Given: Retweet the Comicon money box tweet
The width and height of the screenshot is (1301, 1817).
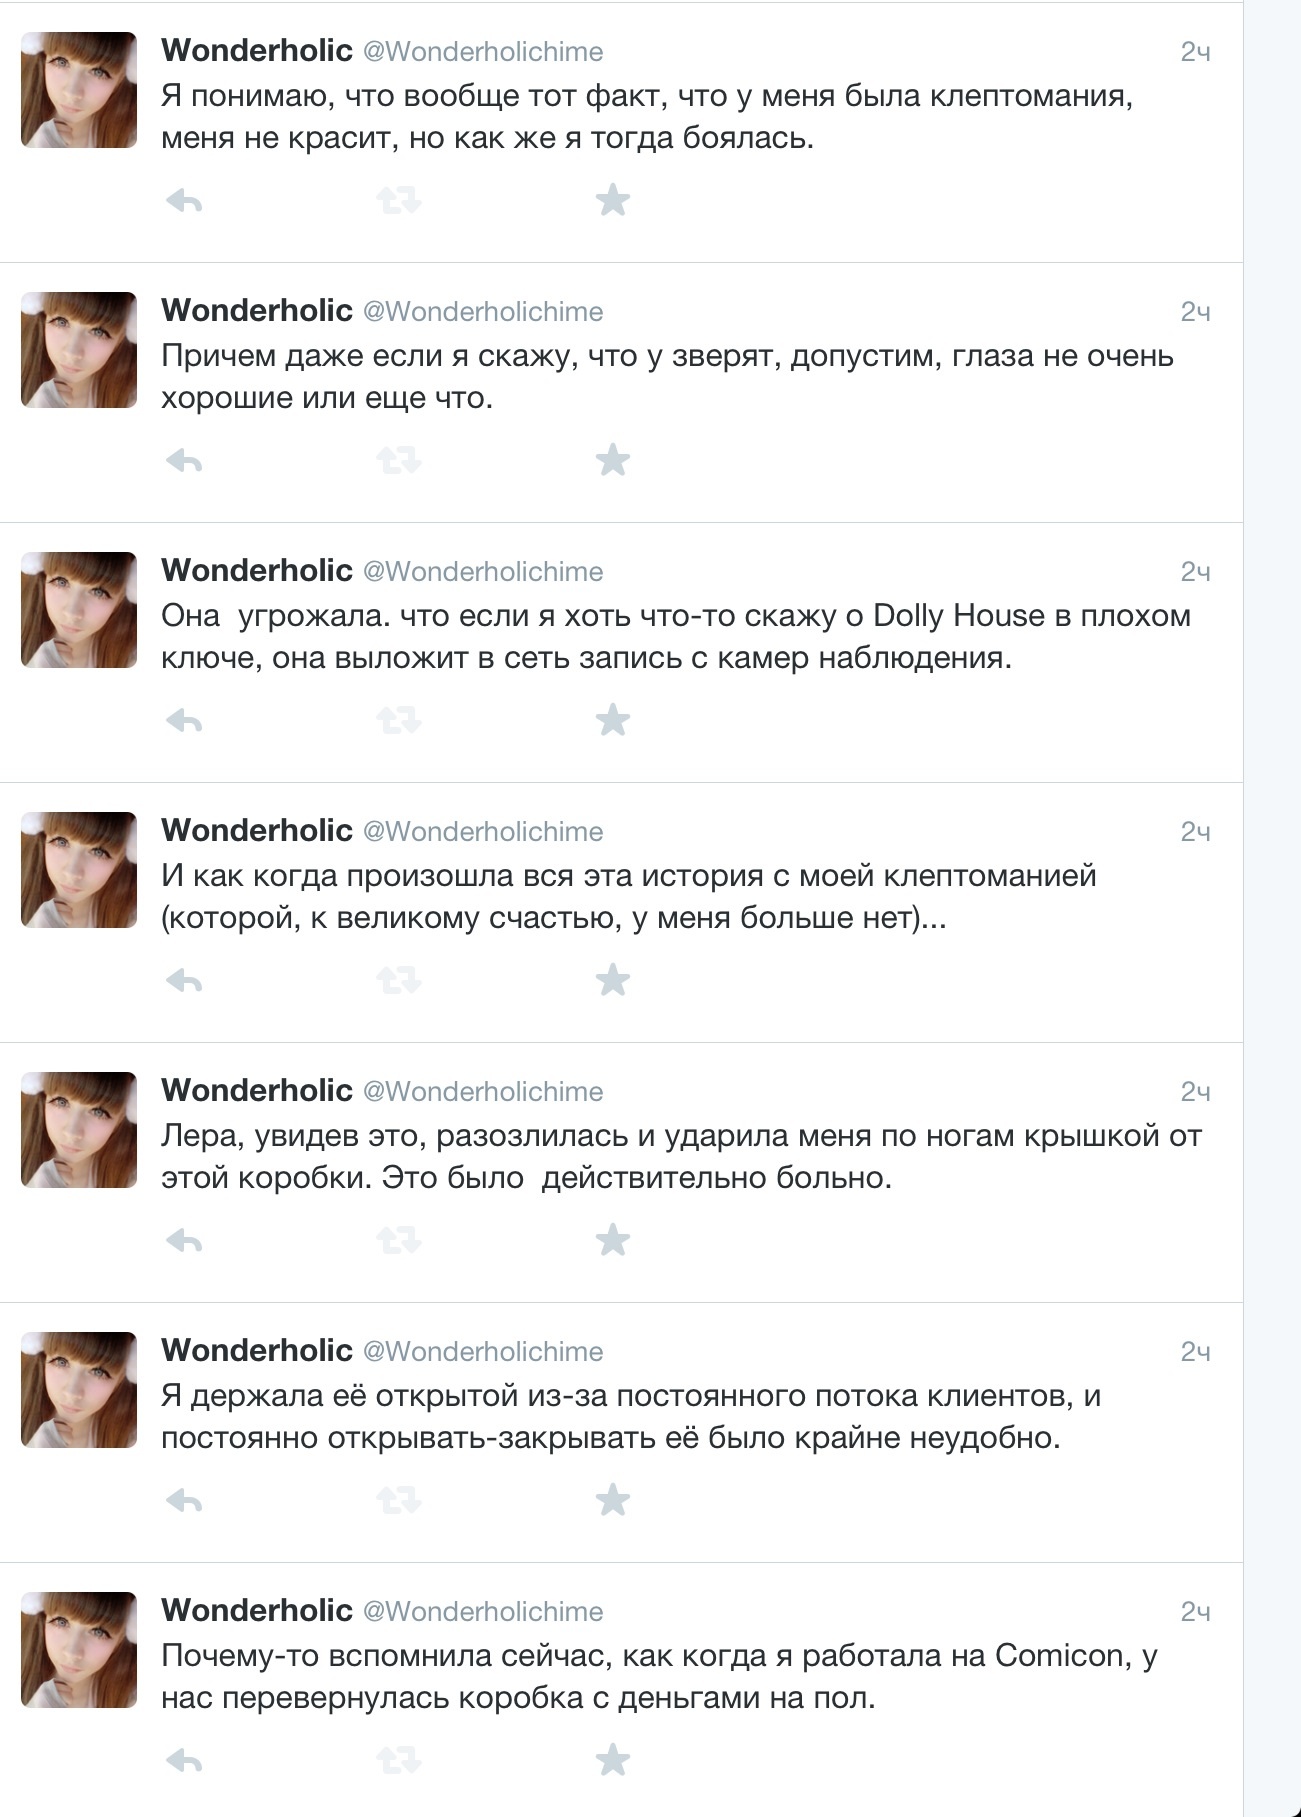Looking at the screenshot, I should [399, 1761].
